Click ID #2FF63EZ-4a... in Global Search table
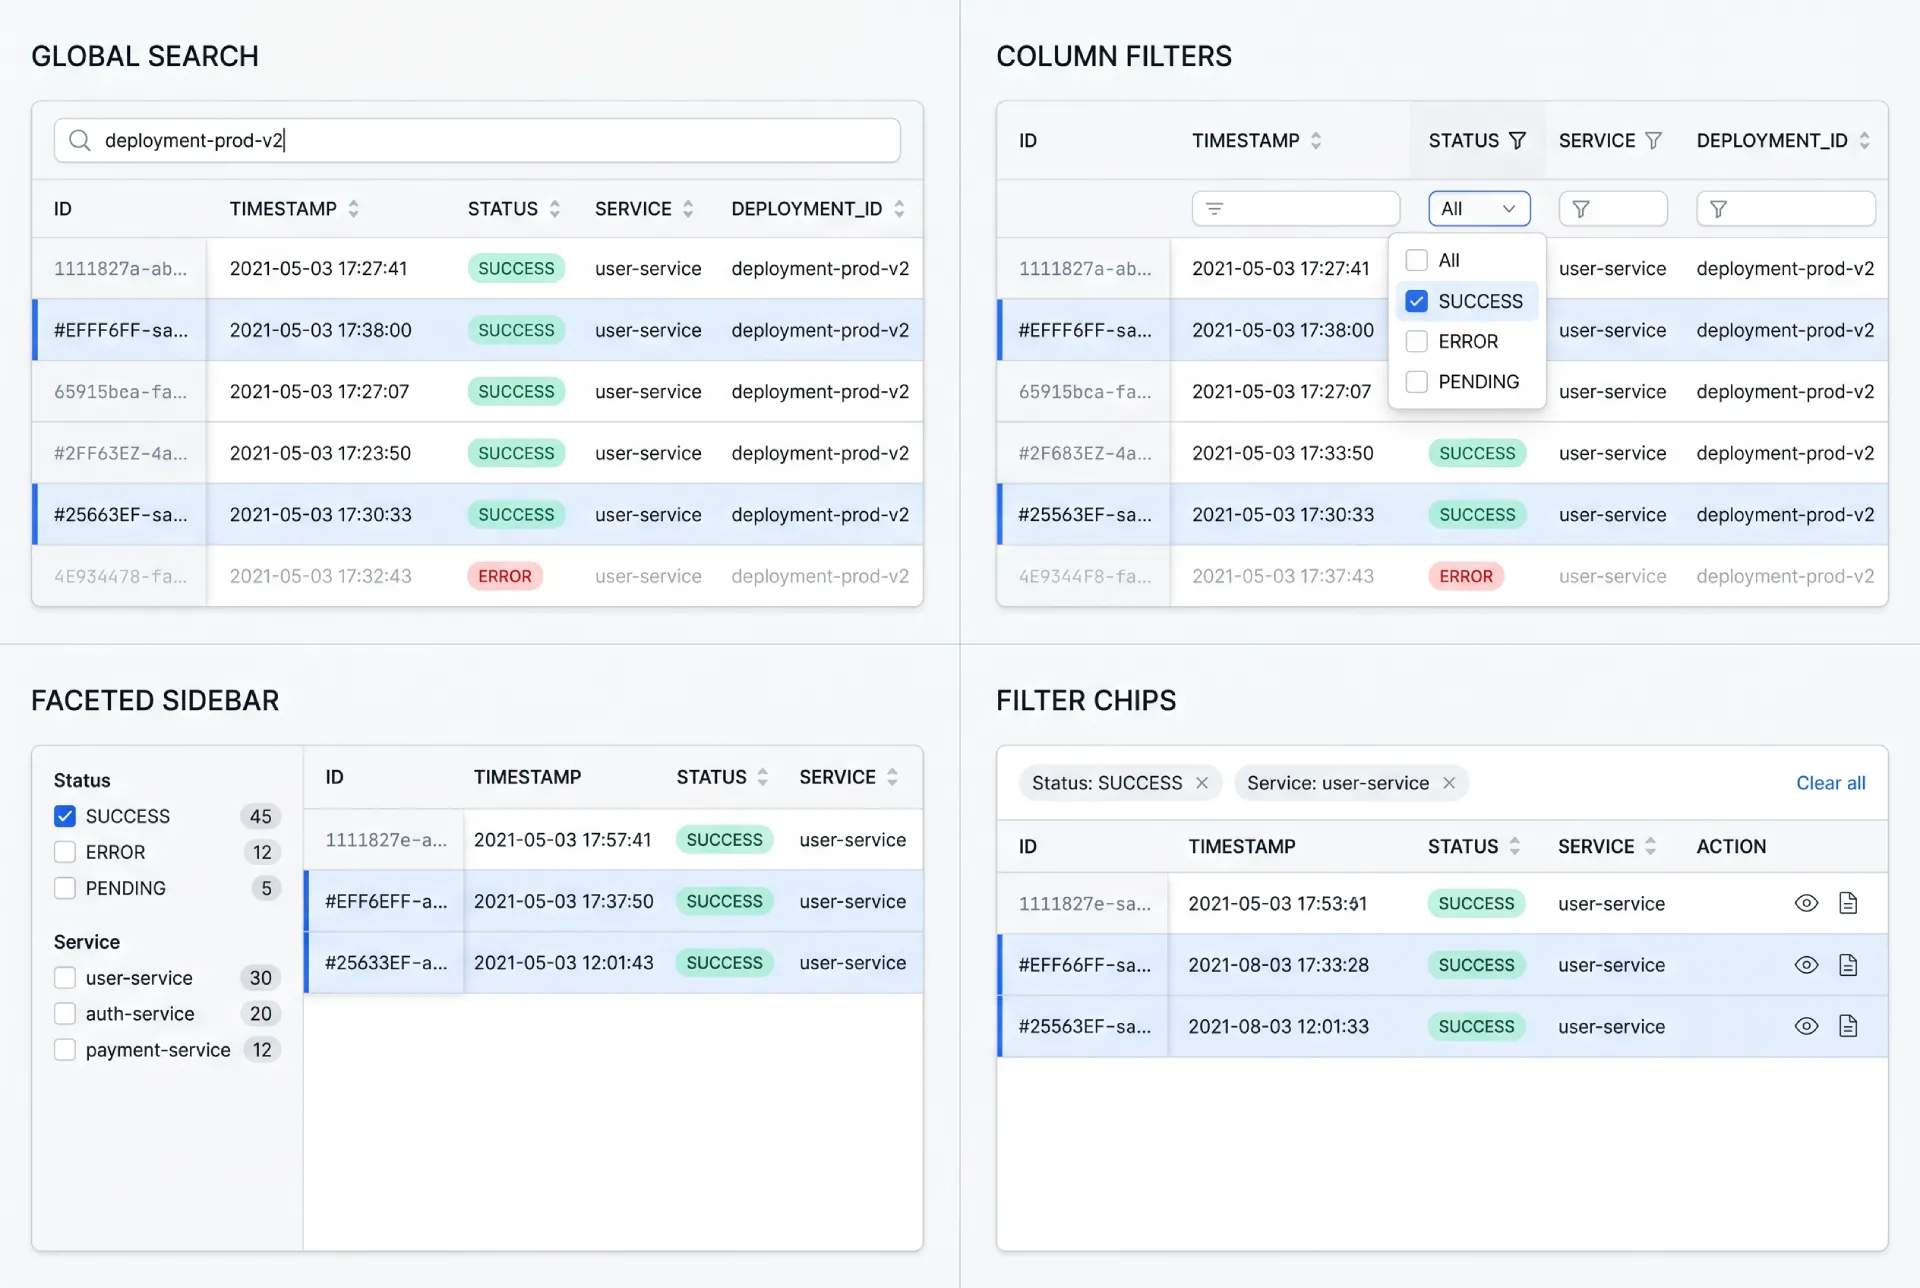Image resolution: width=1920 pixels, height=1288 pixels. tap(120, 453)
